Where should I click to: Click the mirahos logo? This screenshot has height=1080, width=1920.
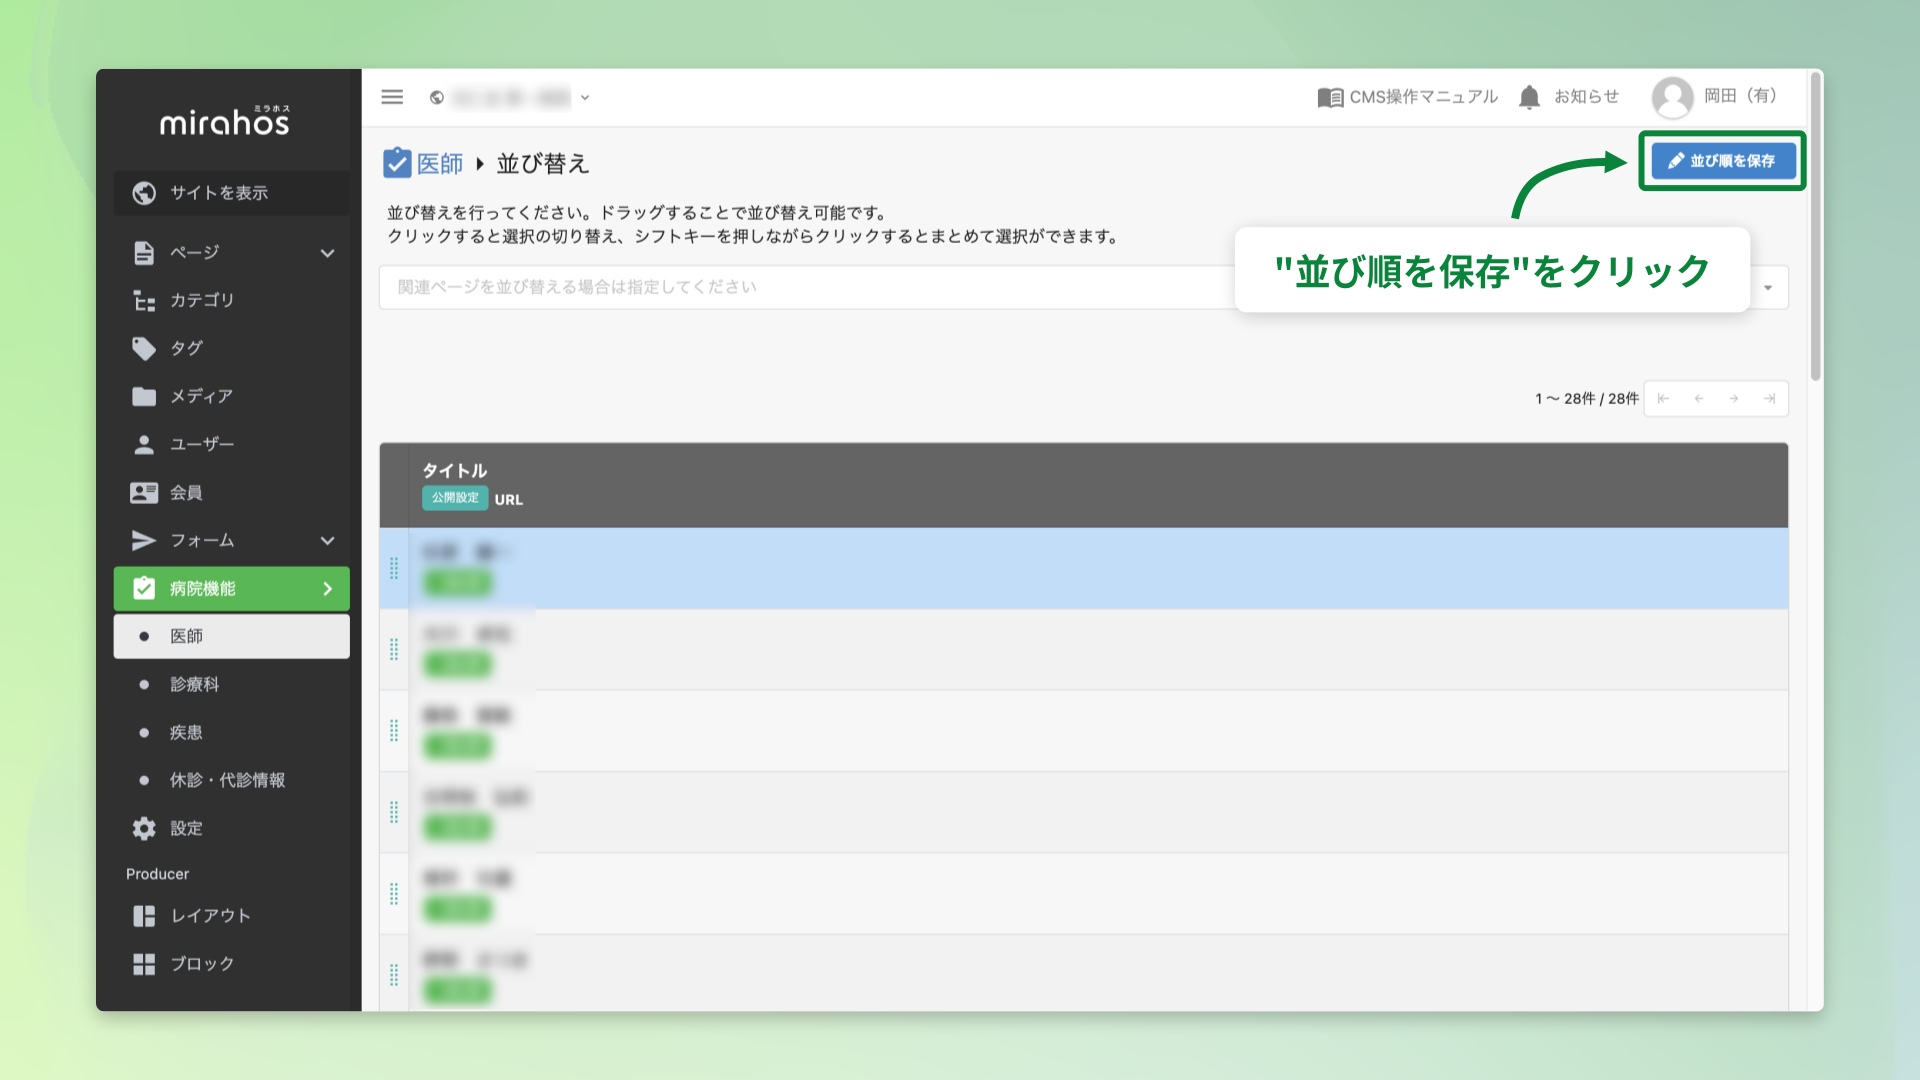tap(225, 122)
